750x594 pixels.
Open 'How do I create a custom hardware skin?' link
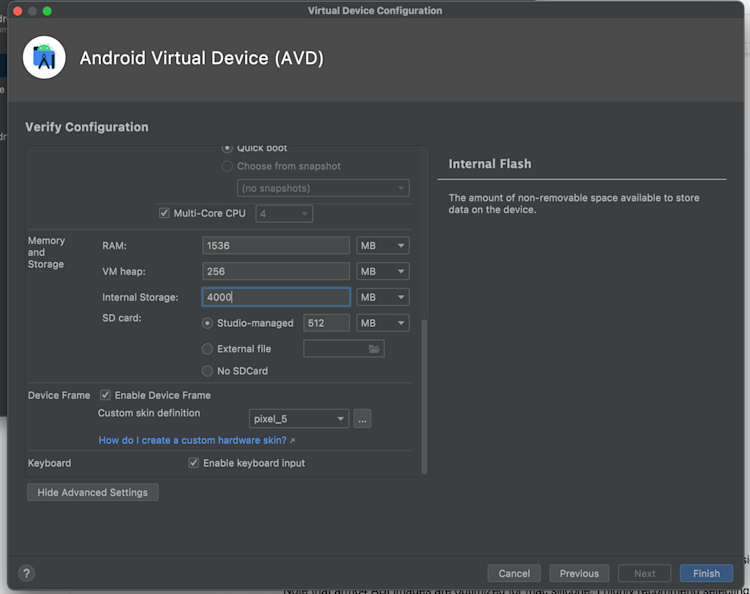[x=193, y=440]
